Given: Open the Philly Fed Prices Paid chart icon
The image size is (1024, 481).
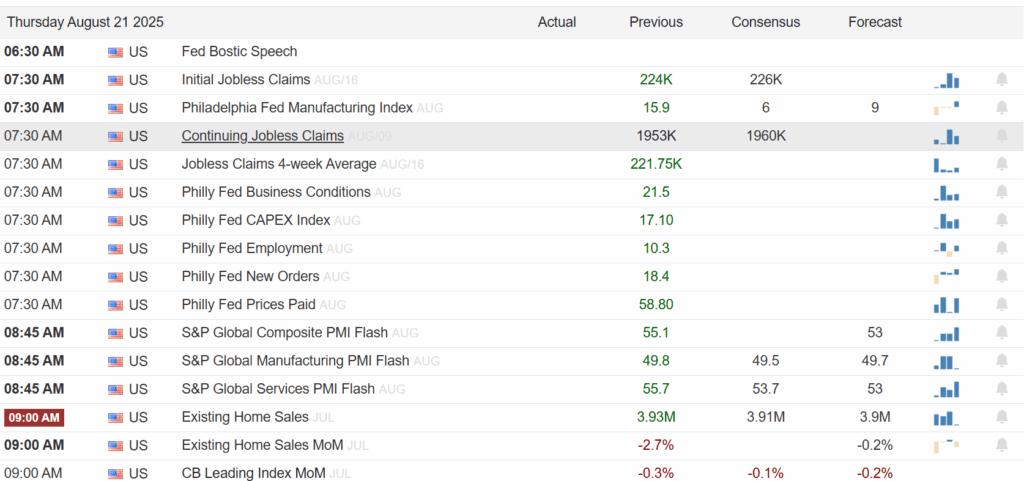Looking at the screenshot, I should tap(946, 304).
